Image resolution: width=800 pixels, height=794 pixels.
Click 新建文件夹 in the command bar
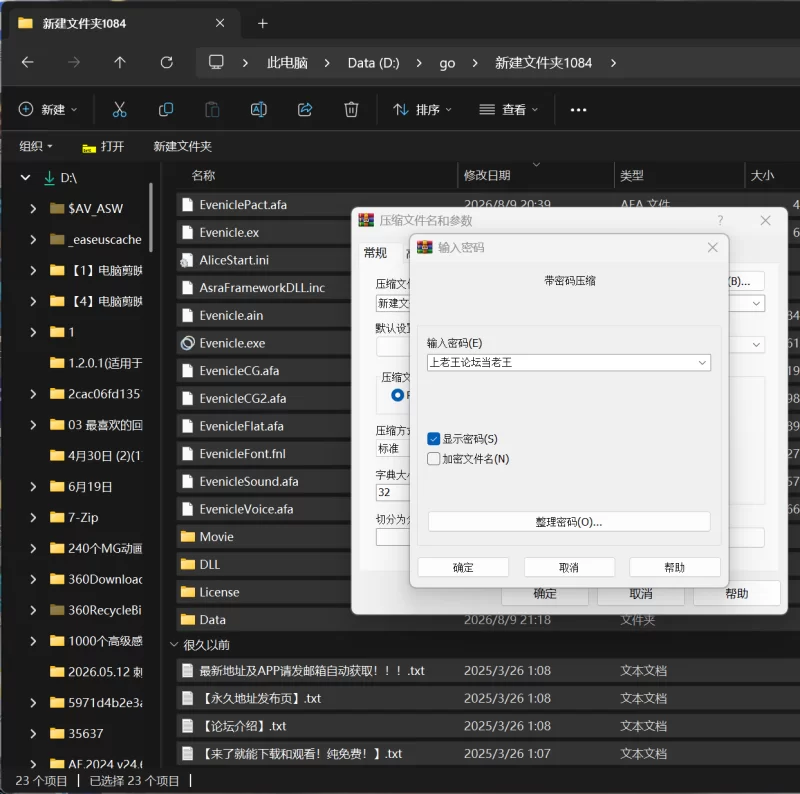pos(182,146)
